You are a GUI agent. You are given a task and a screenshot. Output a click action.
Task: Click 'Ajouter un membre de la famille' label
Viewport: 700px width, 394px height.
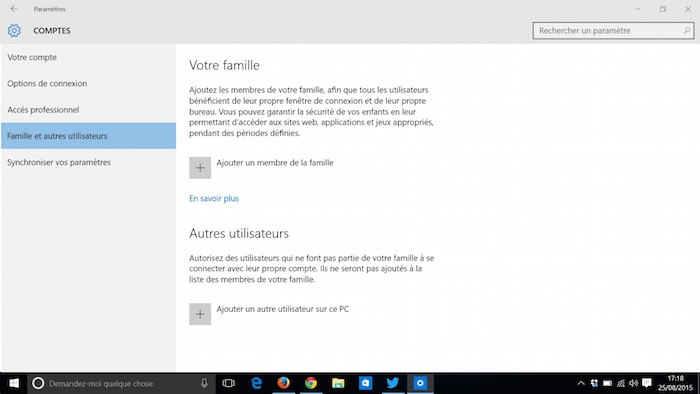(275, 163)
